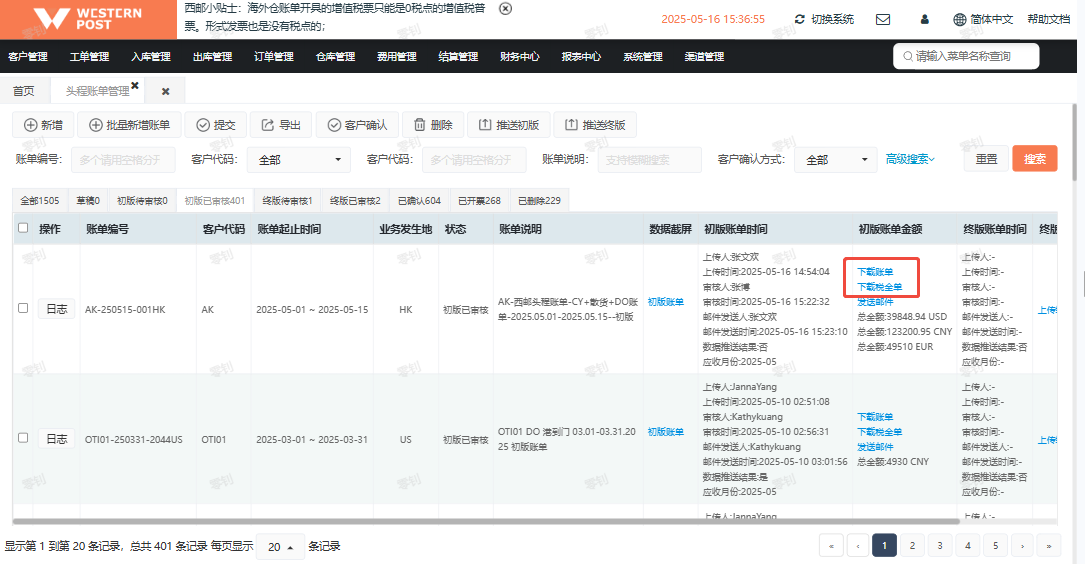1085x564 pixels.
Task: Click 日志 button for OTI01-250331-2044US
Action: (56, 439)
